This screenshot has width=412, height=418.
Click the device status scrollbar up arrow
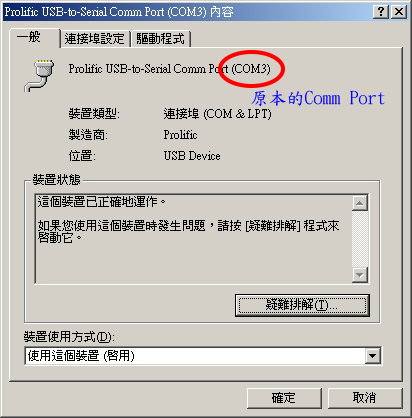359,203
